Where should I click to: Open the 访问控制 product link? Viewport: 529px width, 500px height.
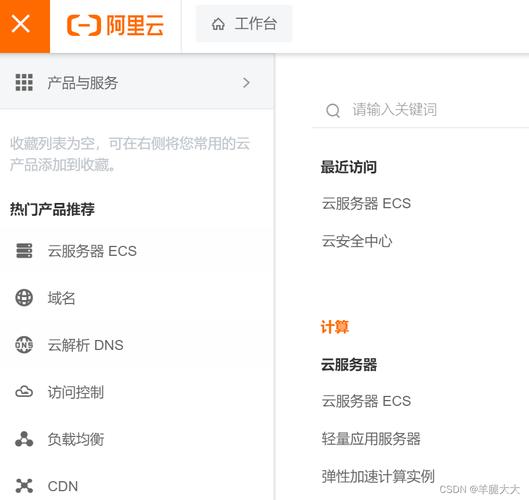pyautogui.click(x=76, y=392)
